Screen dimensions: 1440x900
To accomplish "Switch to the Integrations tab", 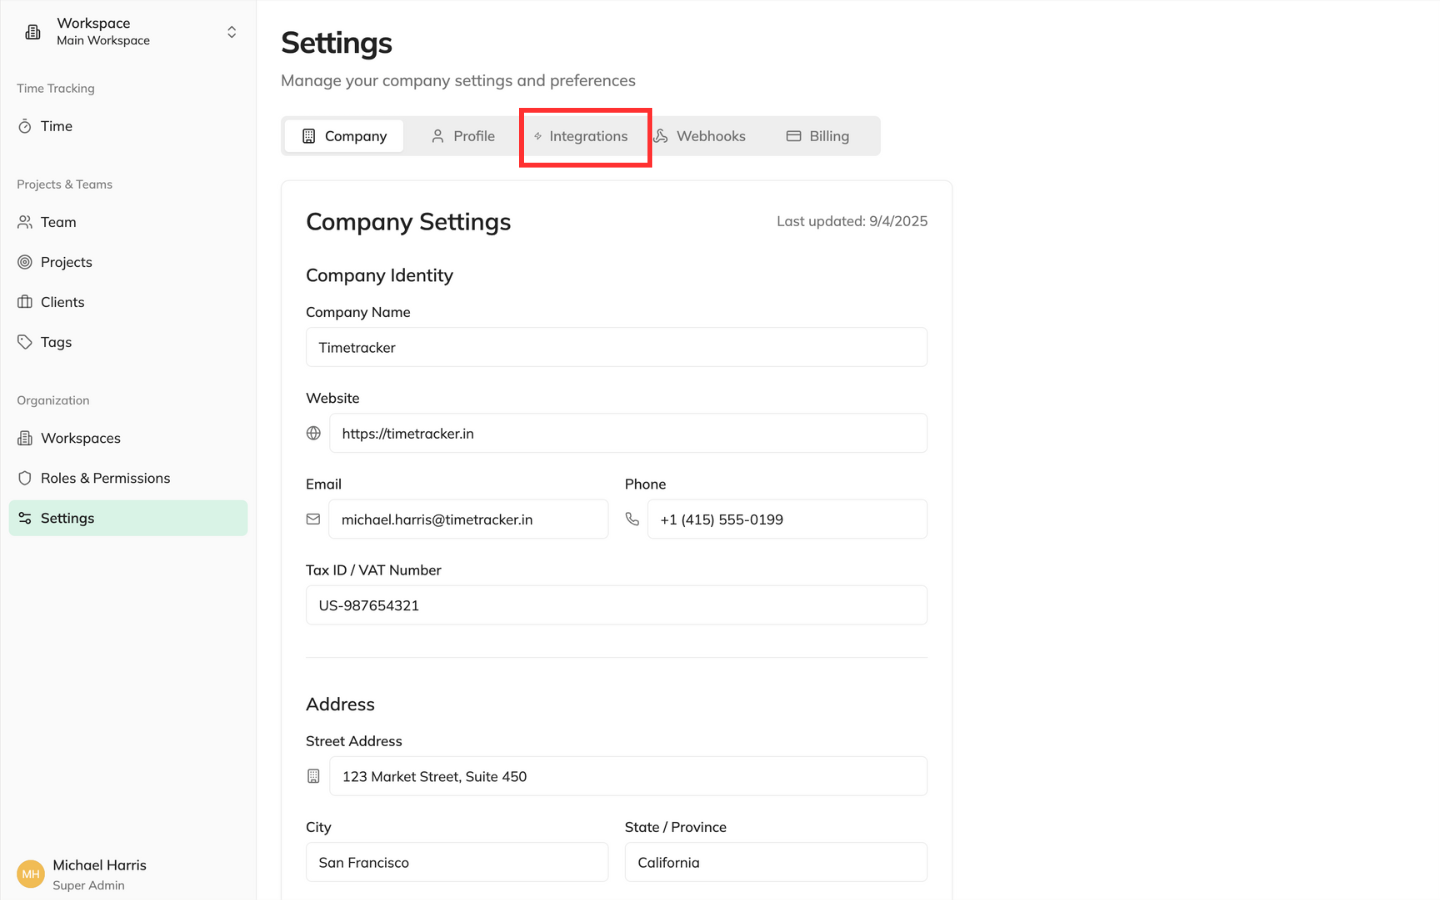I will 588,136.
